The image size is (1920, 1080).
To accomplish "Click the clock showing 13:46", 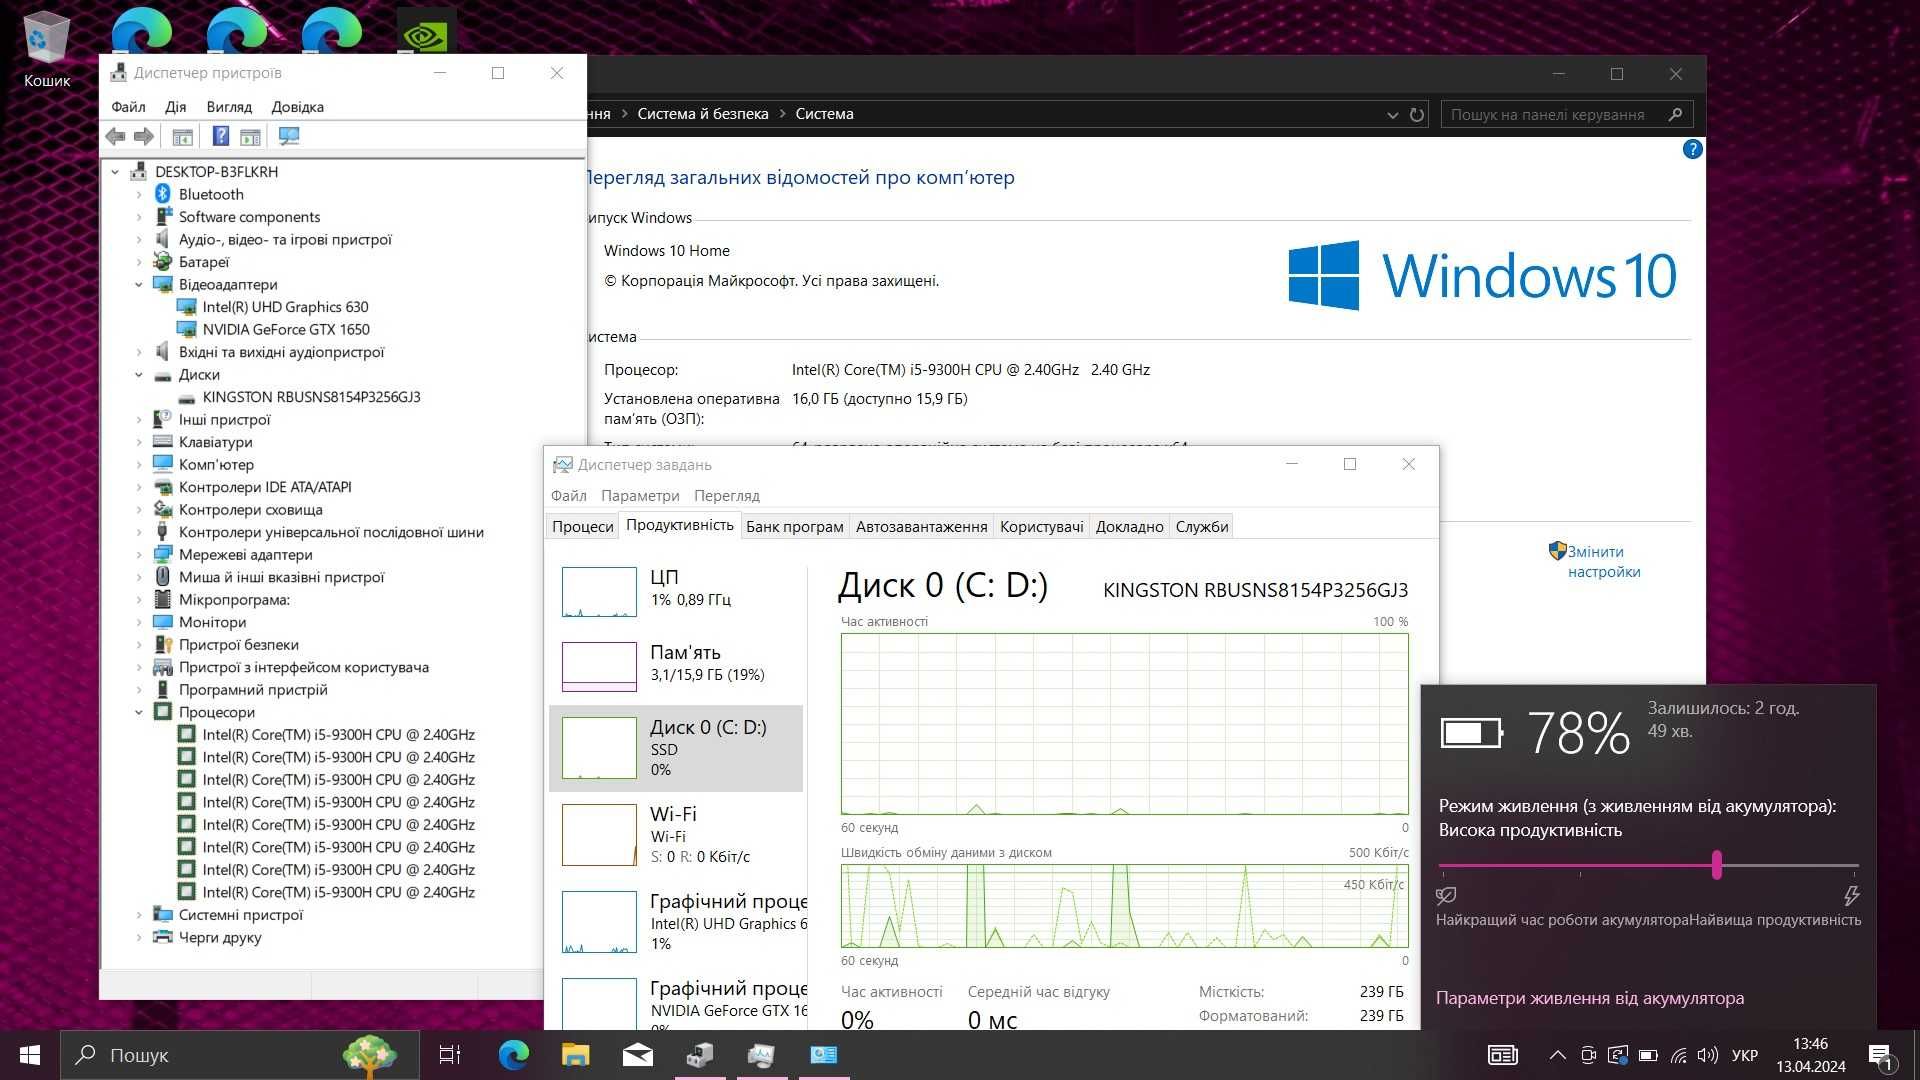I will (1810, 1044).
